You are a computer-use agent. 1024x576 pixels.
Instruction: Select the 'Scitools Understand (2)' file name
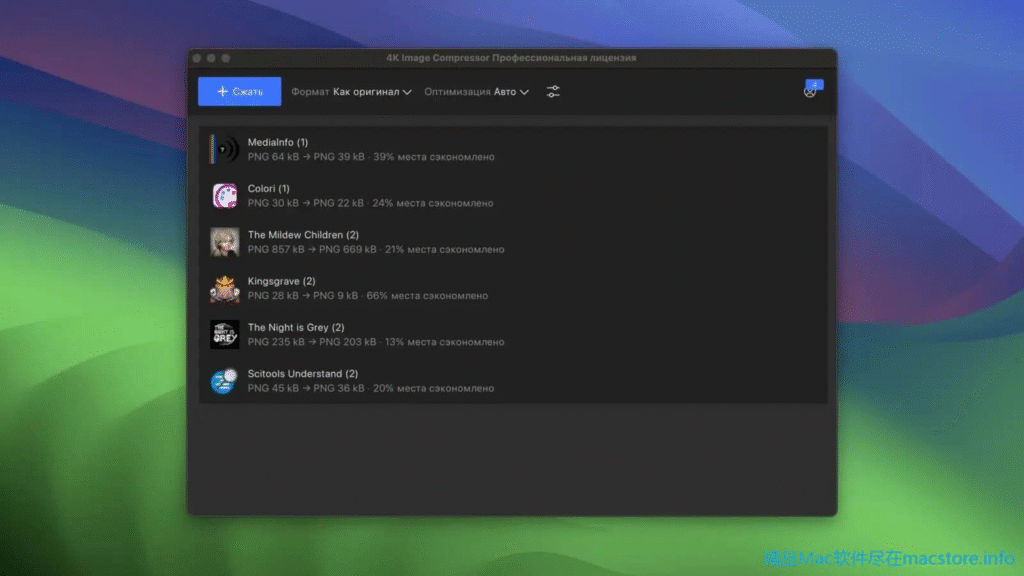coord(302,374)
